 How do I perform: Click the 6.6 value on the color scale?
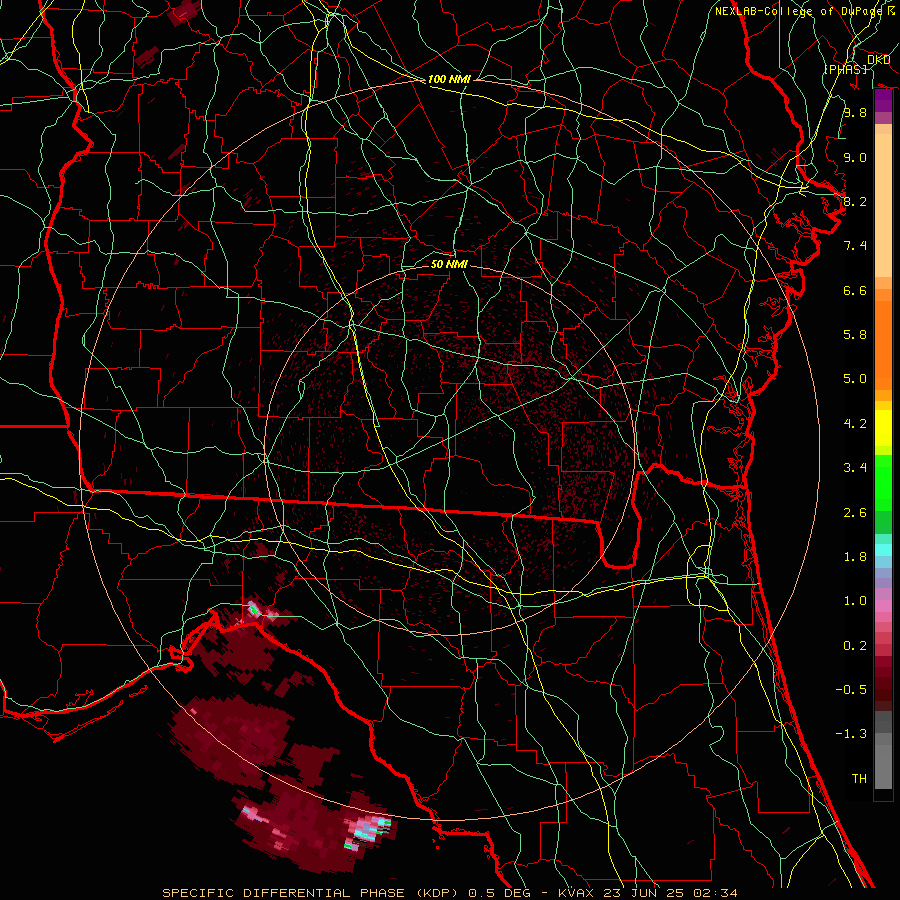855,290
